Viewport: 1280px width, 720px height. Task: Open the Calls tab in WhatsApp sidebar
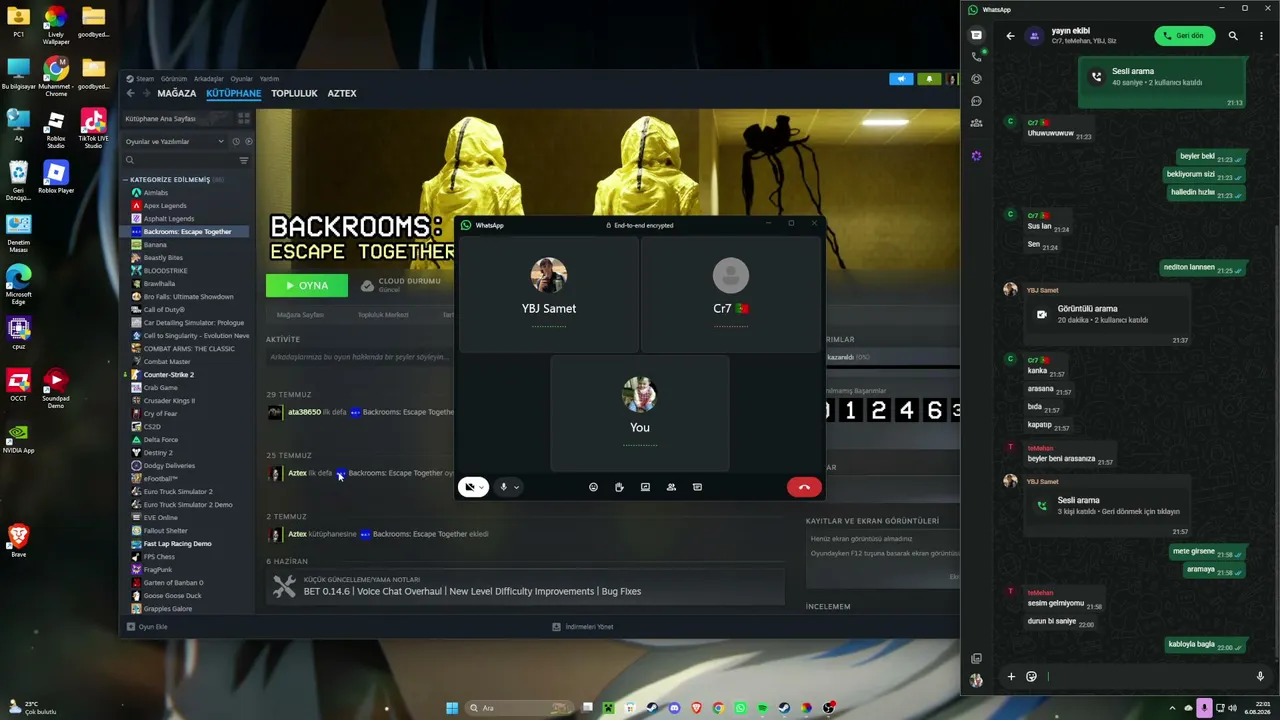tap(977, 57)
